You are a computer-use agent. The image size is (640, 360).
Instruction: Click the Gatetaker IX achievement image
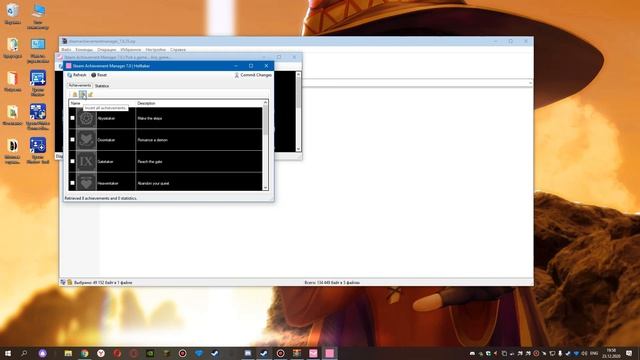[x=86, y=161]
